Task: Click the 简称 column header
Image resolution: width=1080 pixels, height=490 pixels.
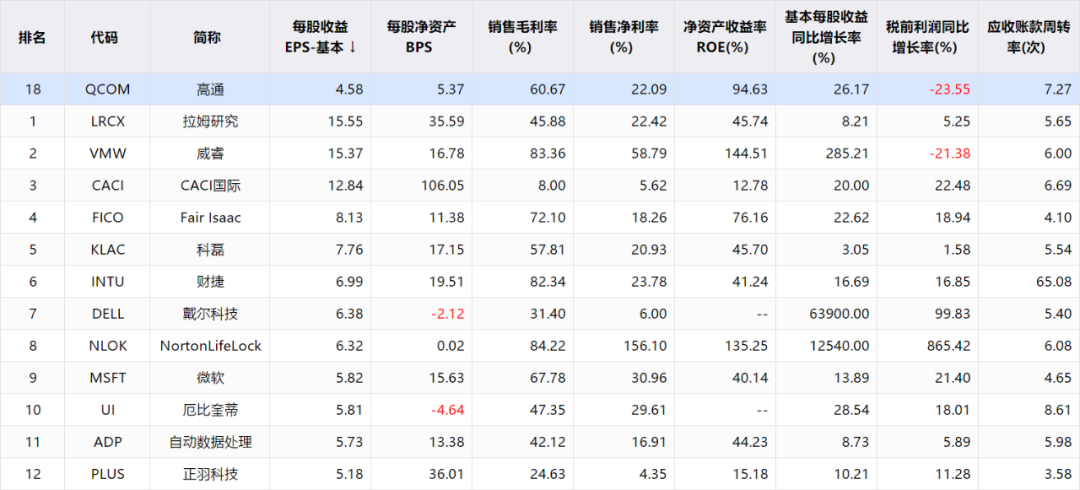Action: click(207, 37)
